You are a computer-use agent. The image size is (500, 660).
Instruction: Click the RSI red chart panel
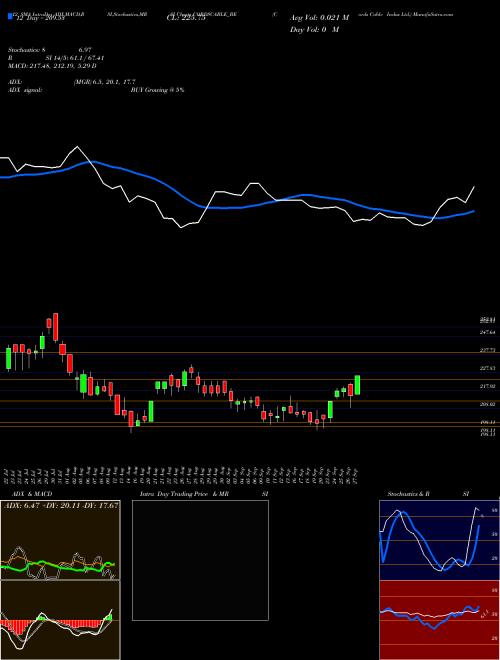coord(439,620)
